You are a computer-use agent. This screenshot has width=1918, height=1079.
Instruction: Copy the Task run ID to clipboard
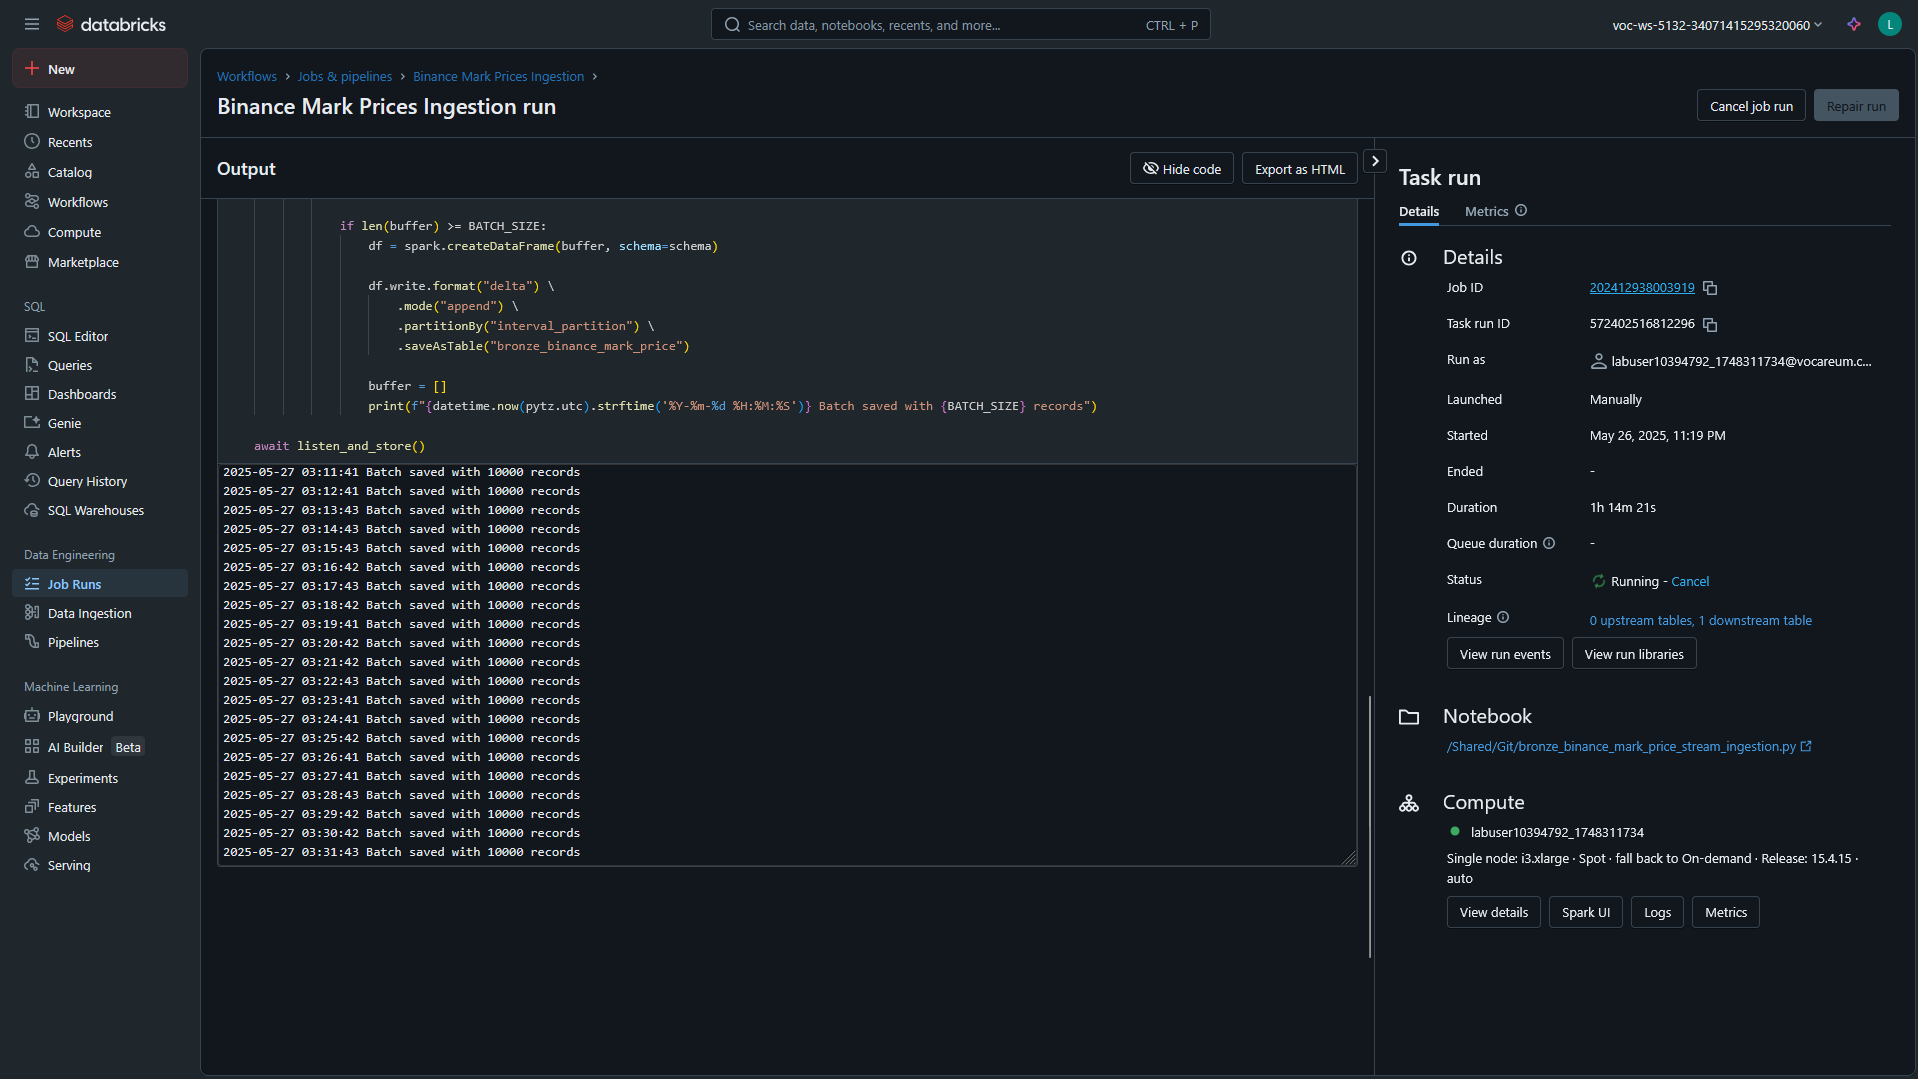coord(1710,325)
